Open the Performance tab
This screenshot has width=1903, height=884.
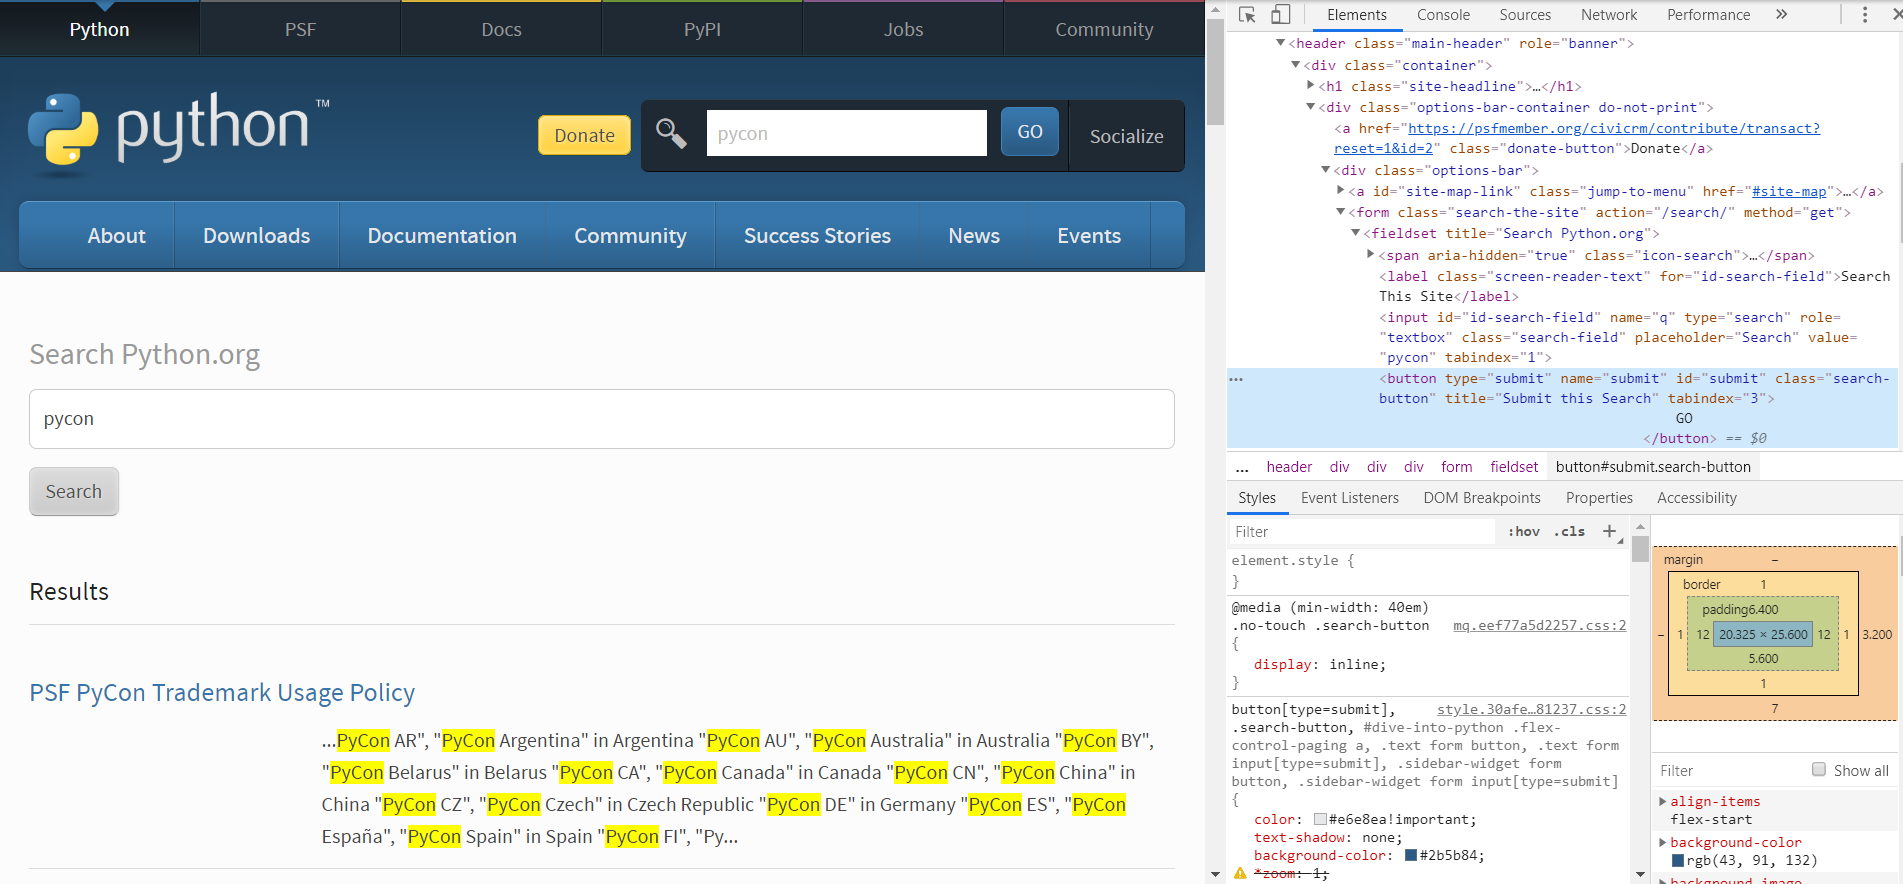(1708, 14)
